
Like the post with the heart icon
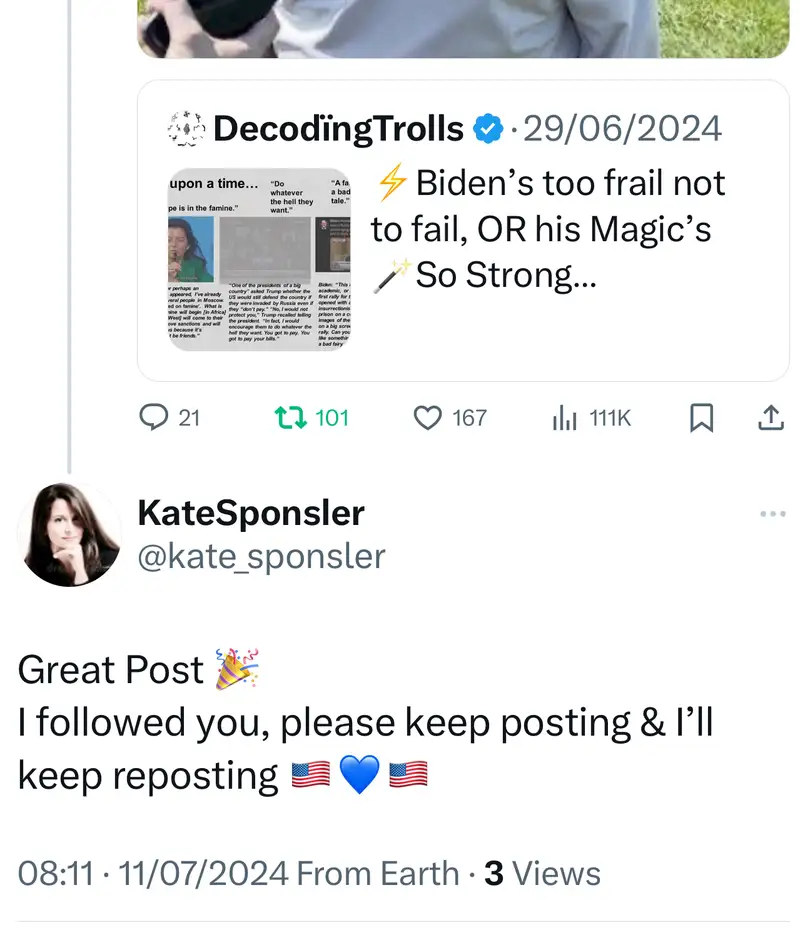point(427,418)
